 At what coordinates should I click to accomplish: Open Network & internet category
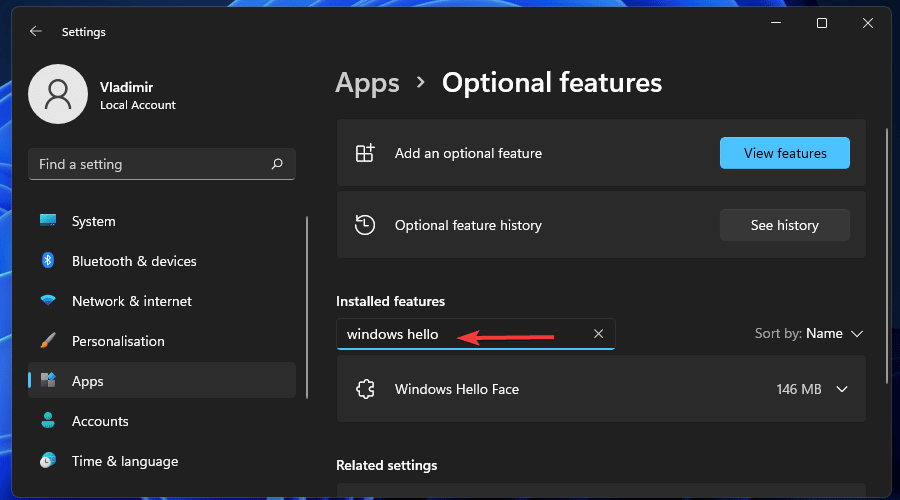click(x=162, y=301)
